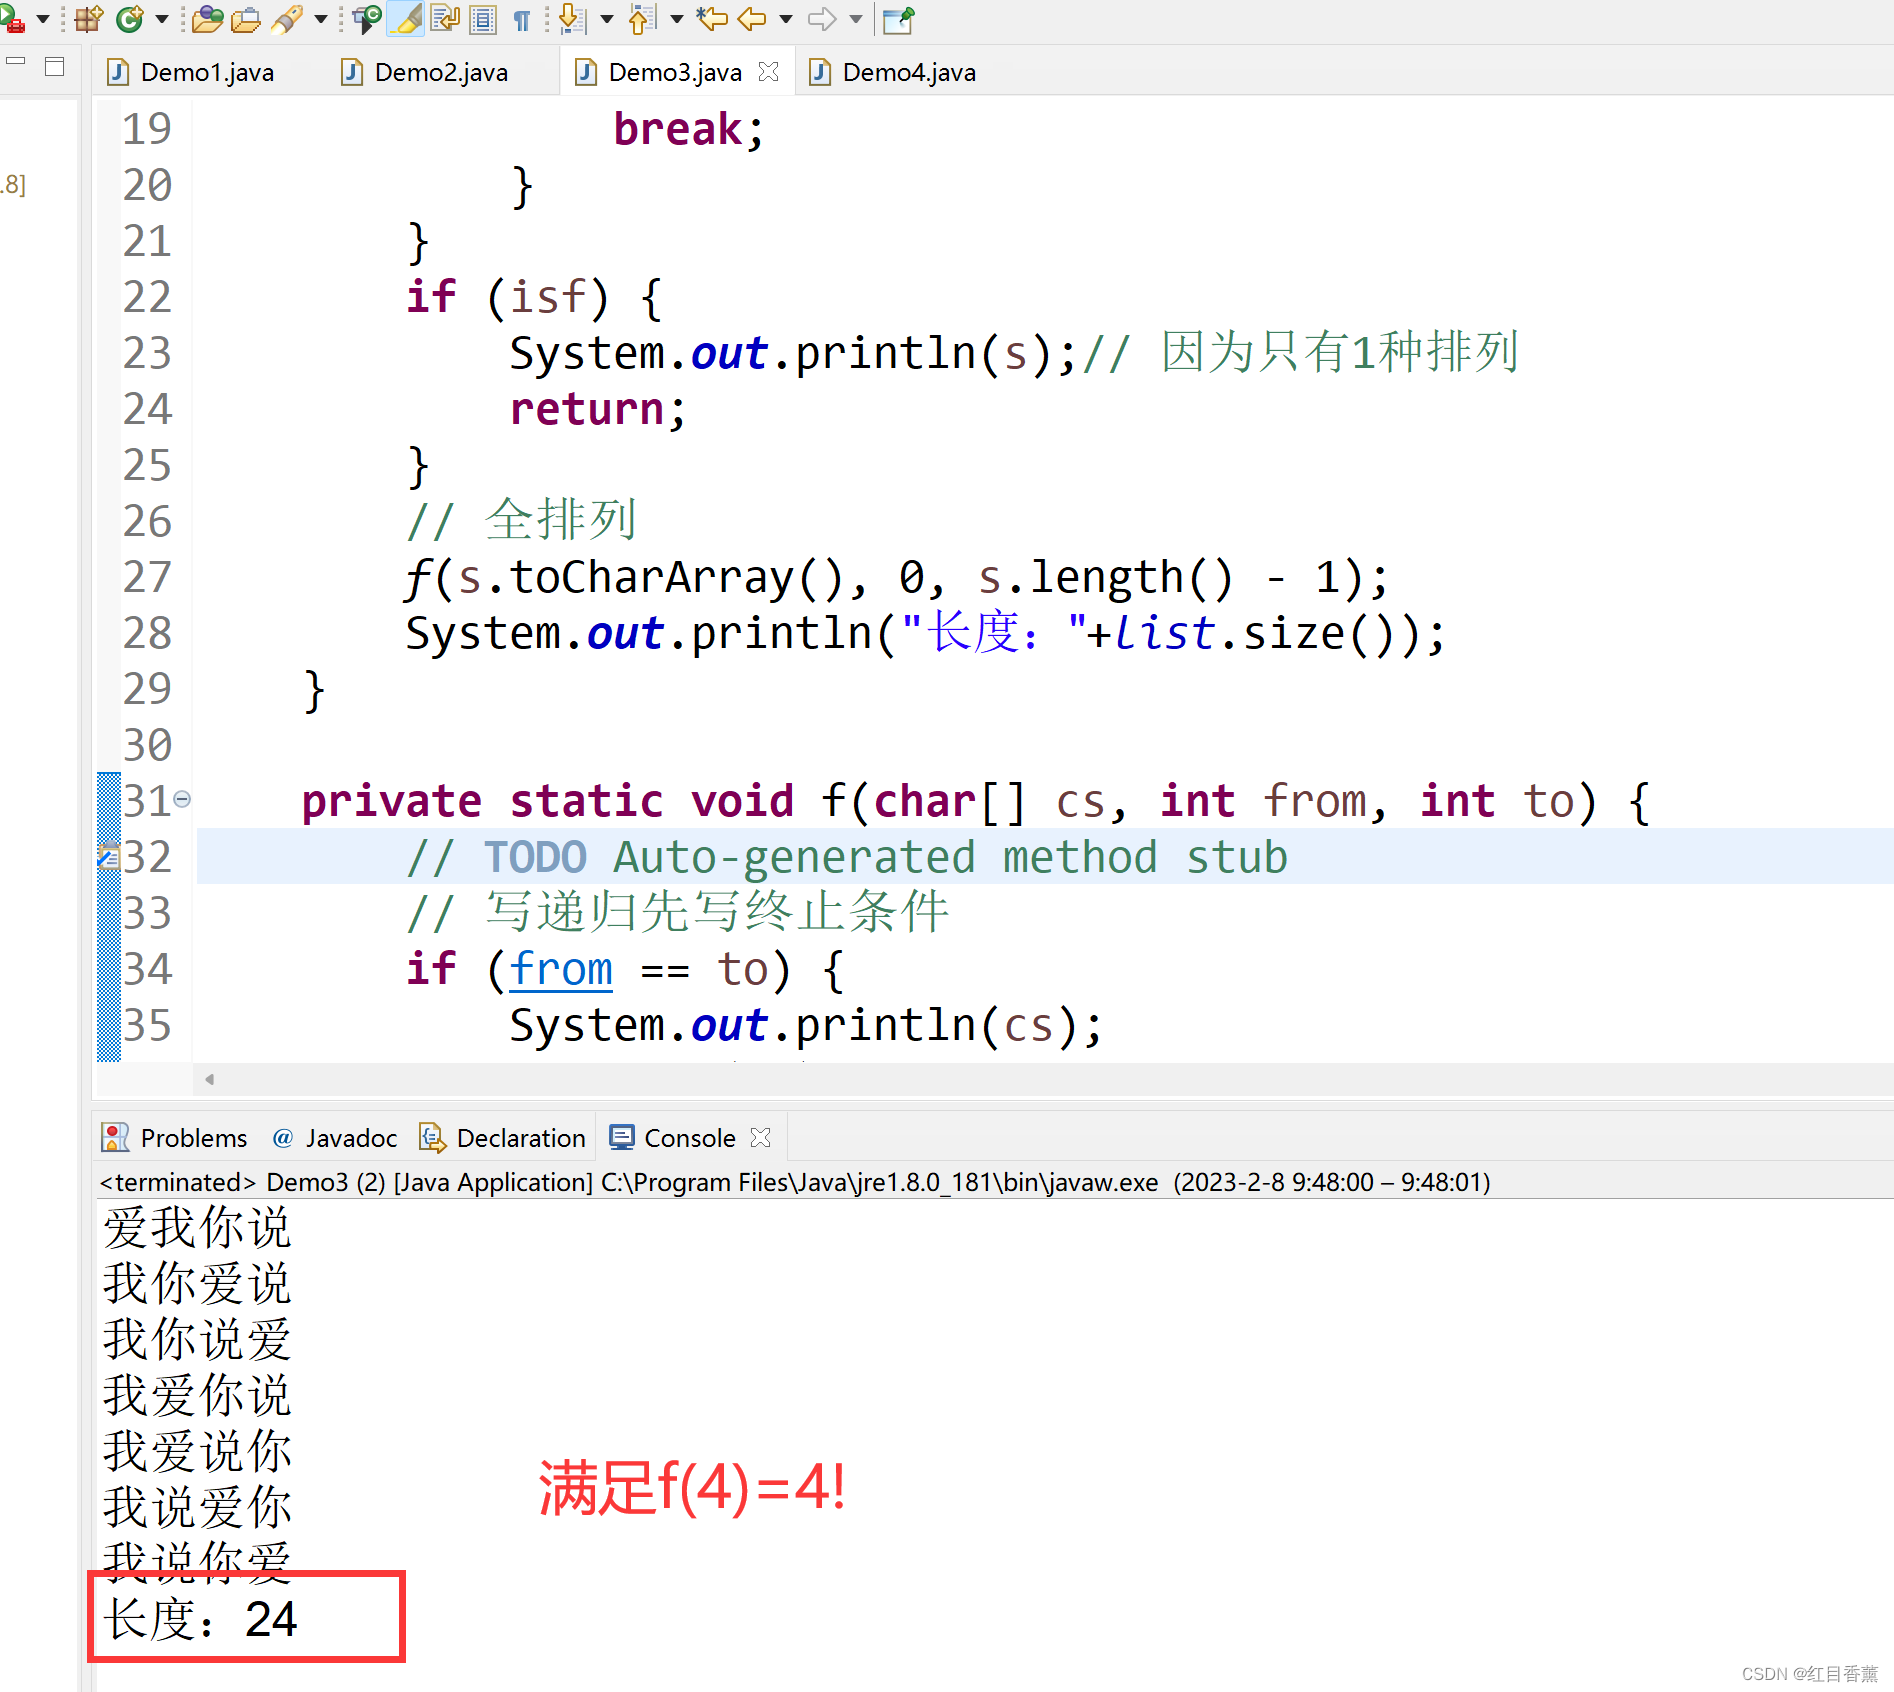Image resolution: width=1894 pixels, height=1692 pixels.
Task: Open the Problems view tab
Action: coord(174,1138)
